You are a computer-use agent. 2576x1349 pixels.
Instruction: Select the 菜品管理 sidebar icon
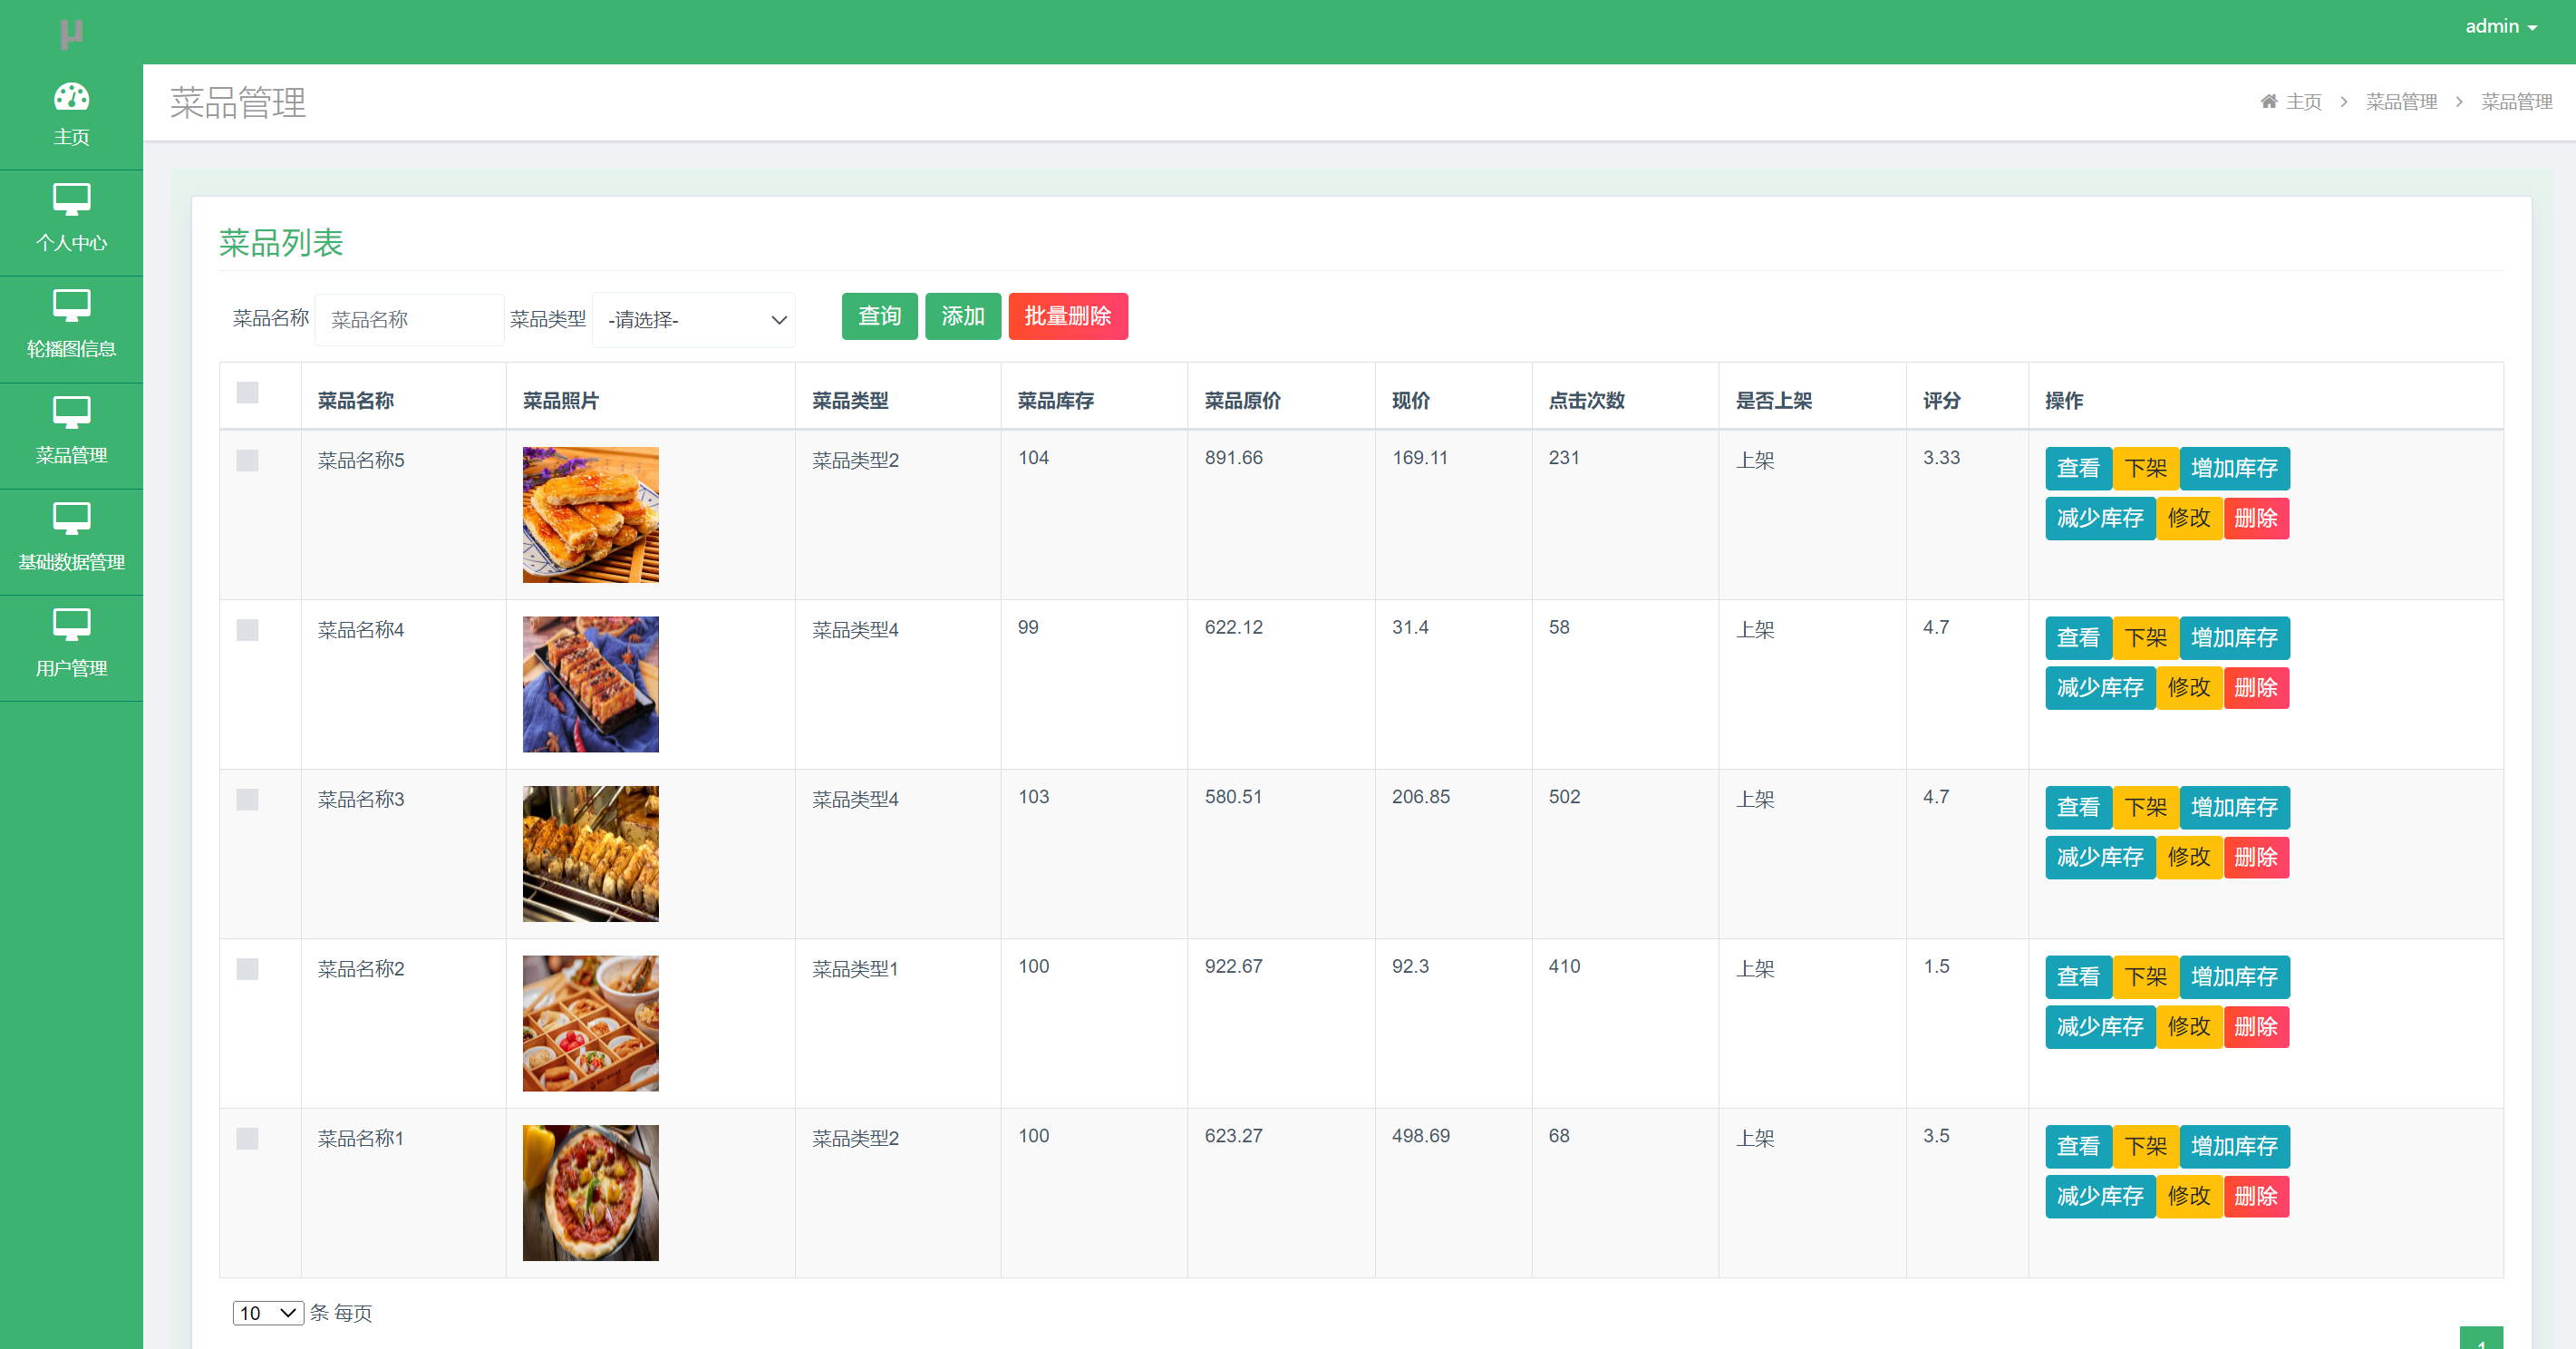pyautogui.click(x=71, y=432)
